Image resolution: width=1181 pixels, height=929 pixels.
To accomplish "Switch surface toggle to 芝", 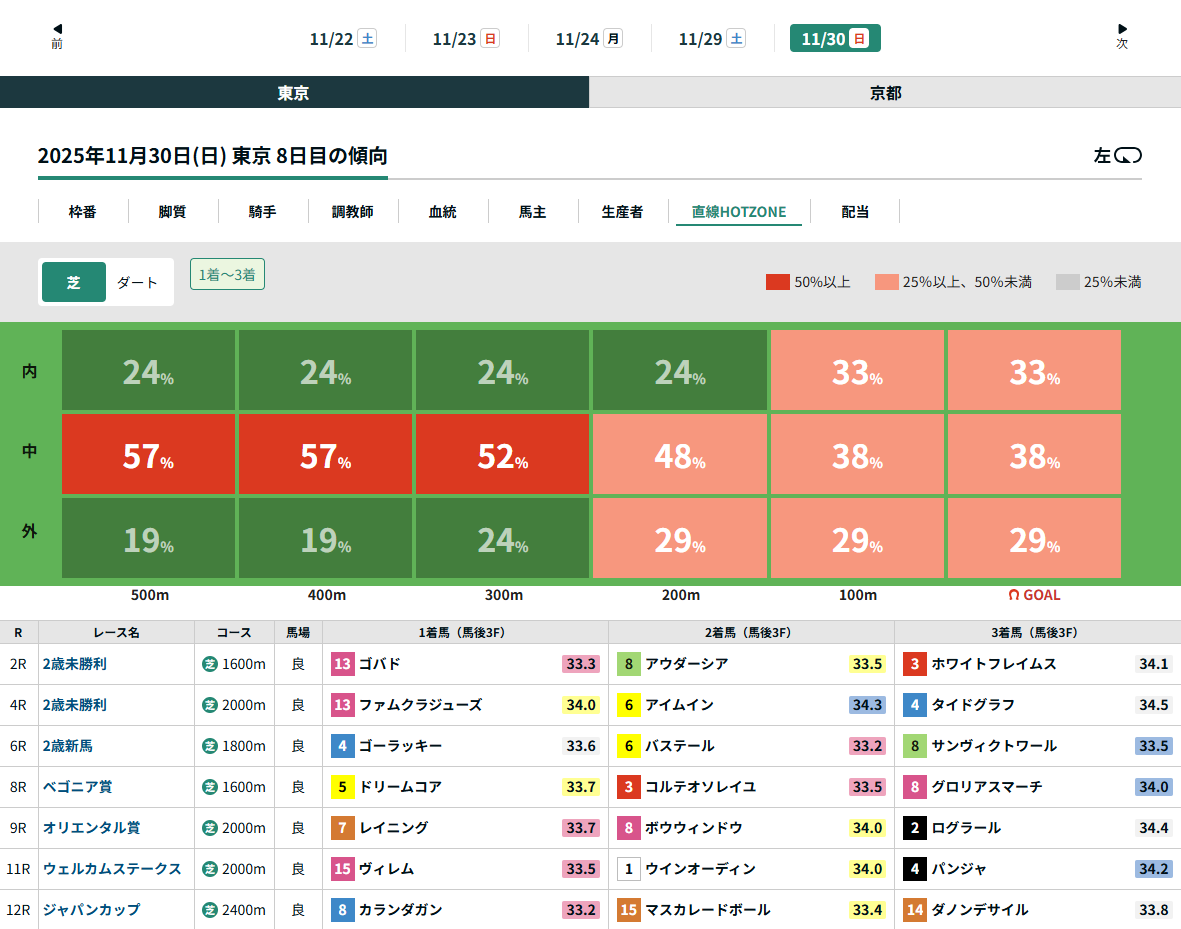I will pos(74,282).
